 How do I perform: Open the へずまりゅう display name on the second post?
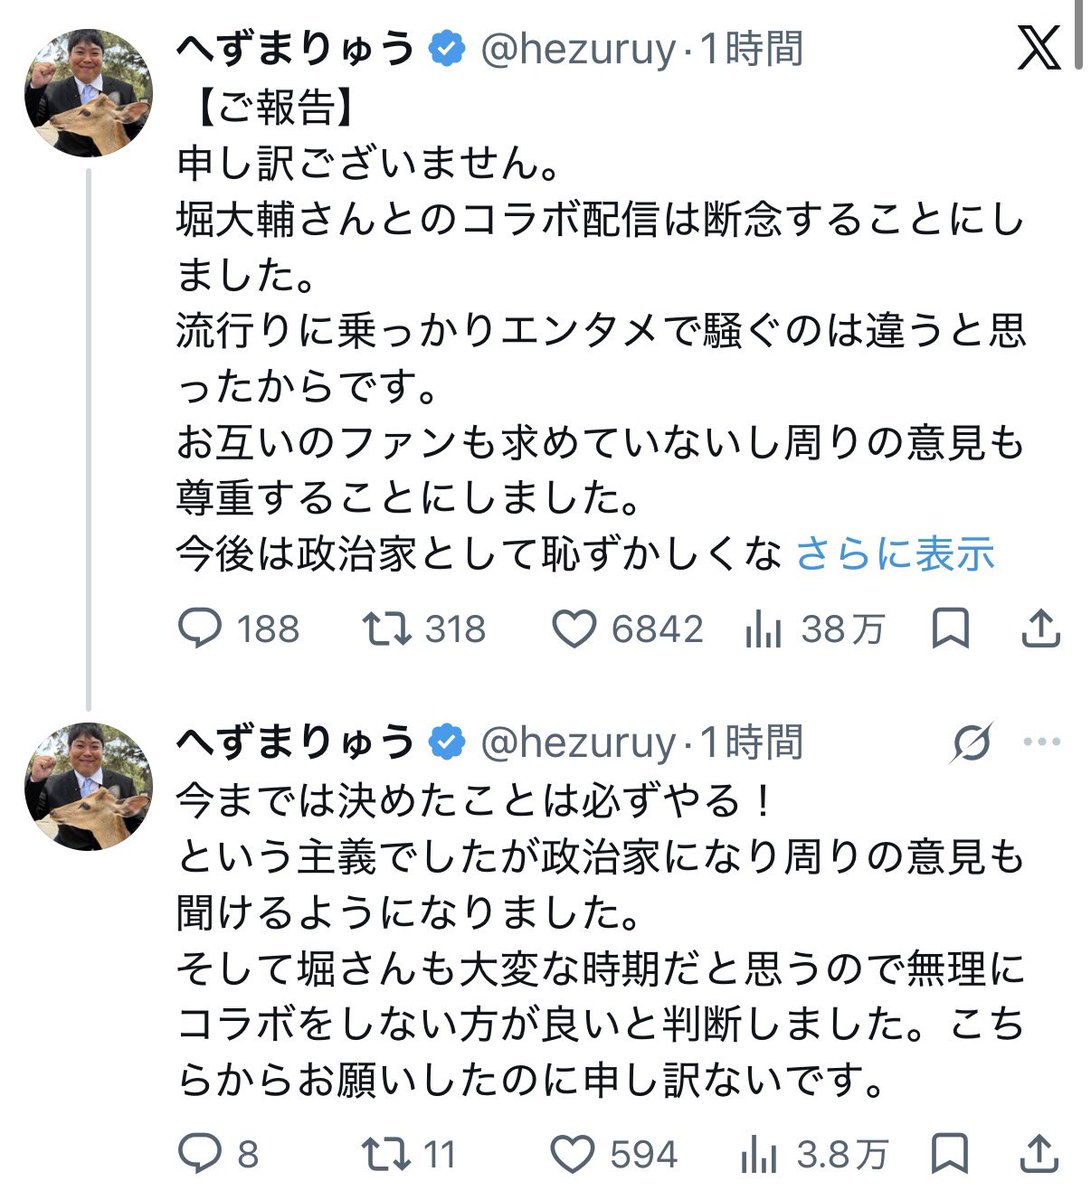(x=296, y=742)
